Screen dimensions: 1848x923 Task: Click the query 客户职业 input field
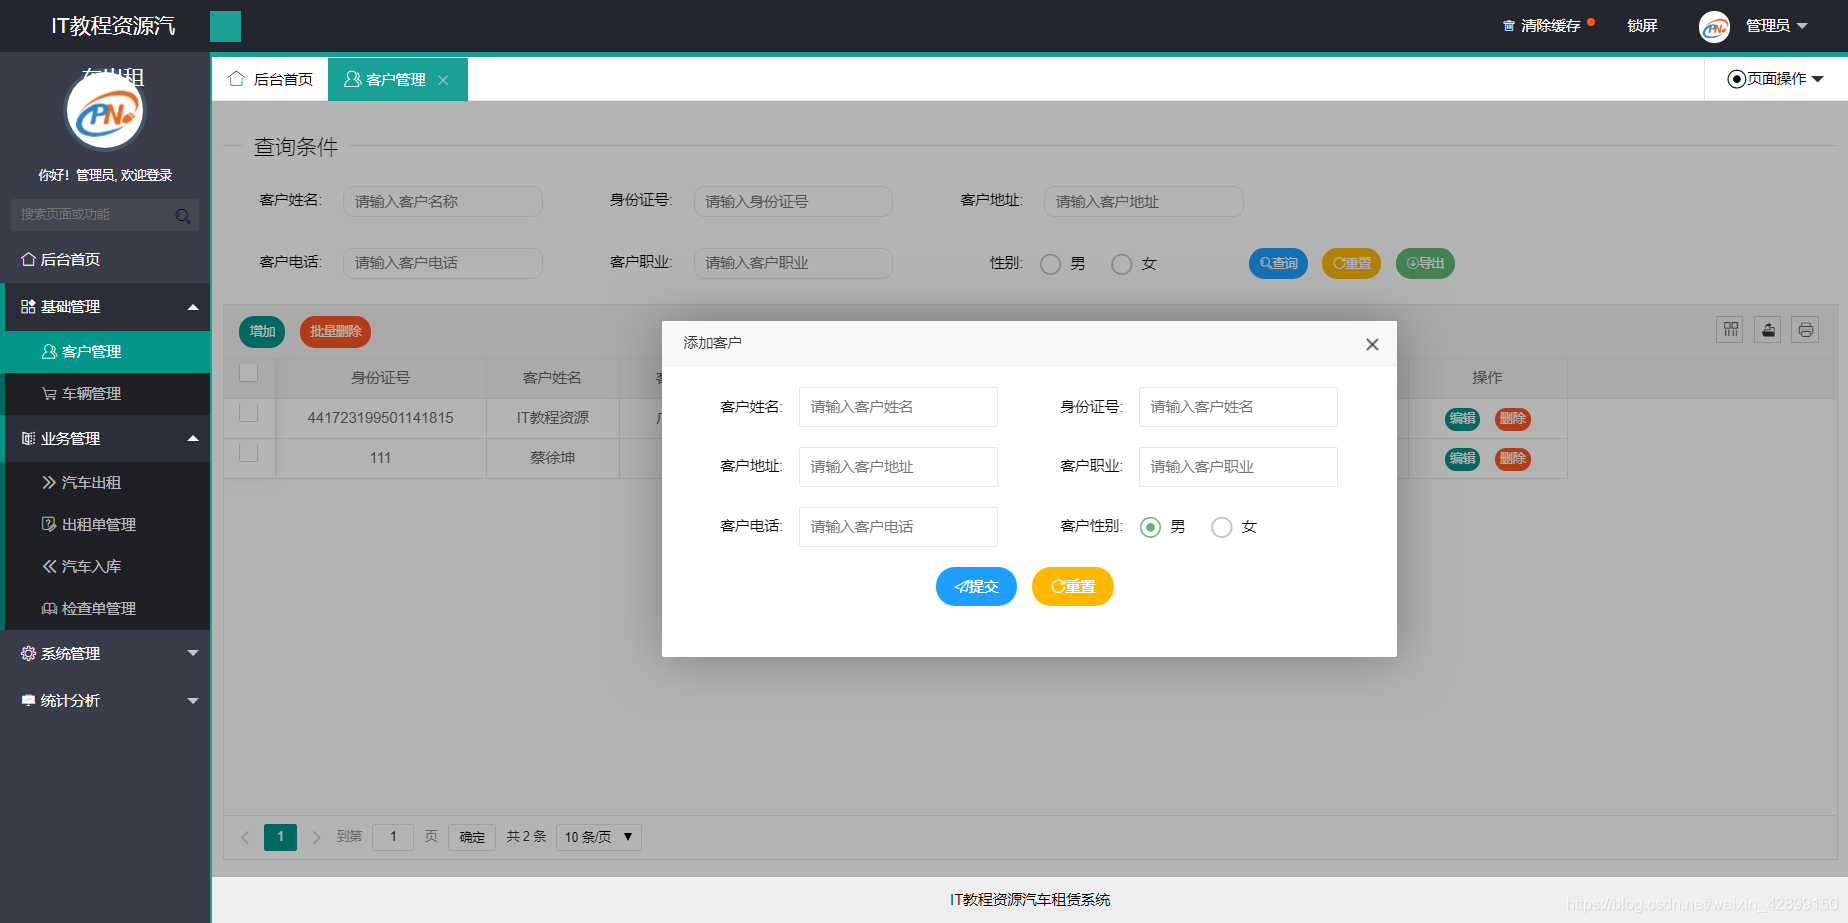pyautogui.click(x=793, y=263)
